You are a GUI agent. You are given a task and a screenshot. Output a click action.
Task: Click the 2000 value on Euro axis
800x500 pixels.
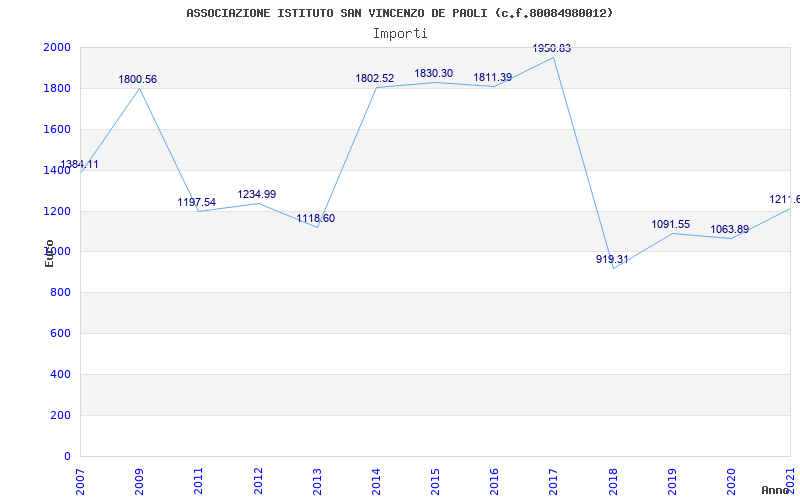(57, 47)
